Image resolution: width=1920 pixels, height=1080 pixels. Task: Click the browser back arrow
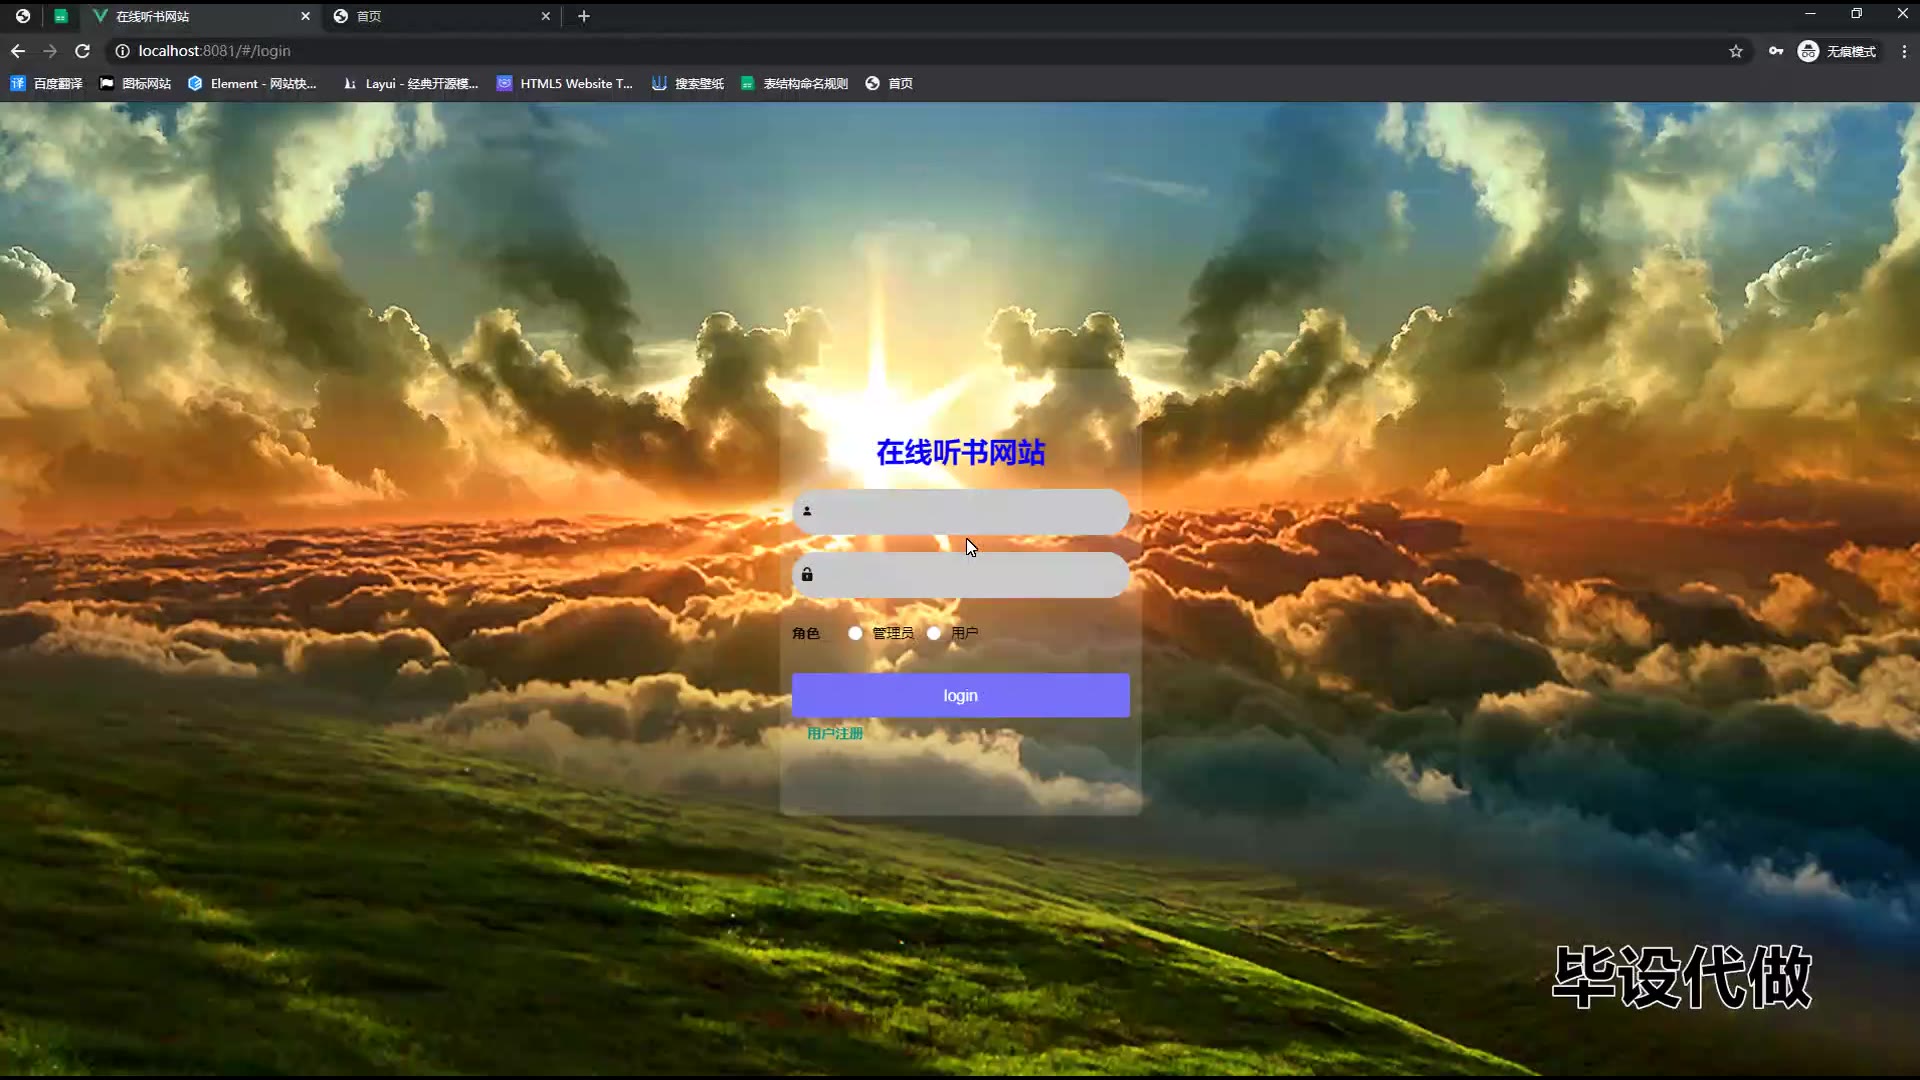pos(18,51)
